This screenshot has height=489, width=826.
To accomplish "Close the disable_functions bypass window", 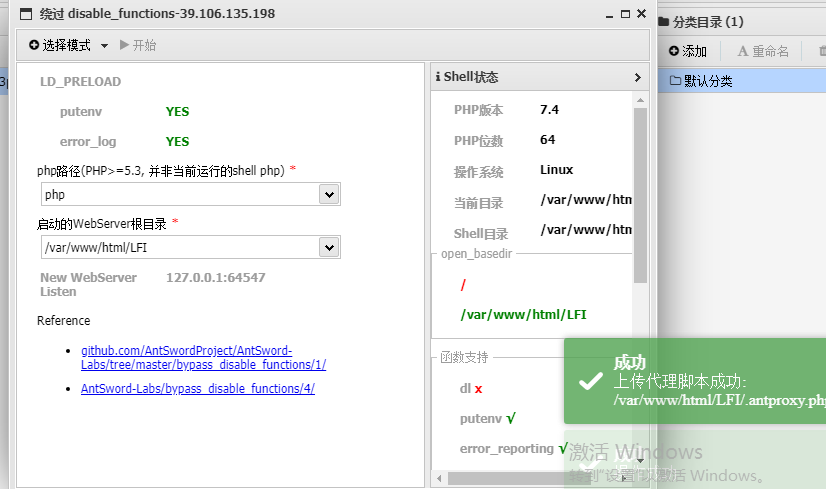I will pos(640,14).
